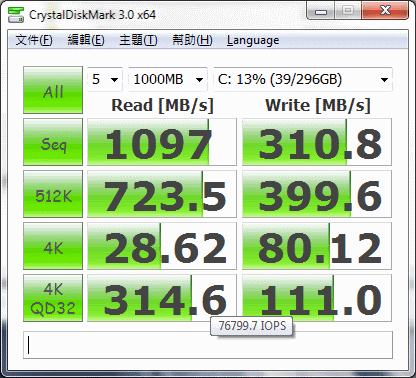Screen dimensions: 416x378
Task: Open the test count dropdown showing 5
Action: [105, 79]
